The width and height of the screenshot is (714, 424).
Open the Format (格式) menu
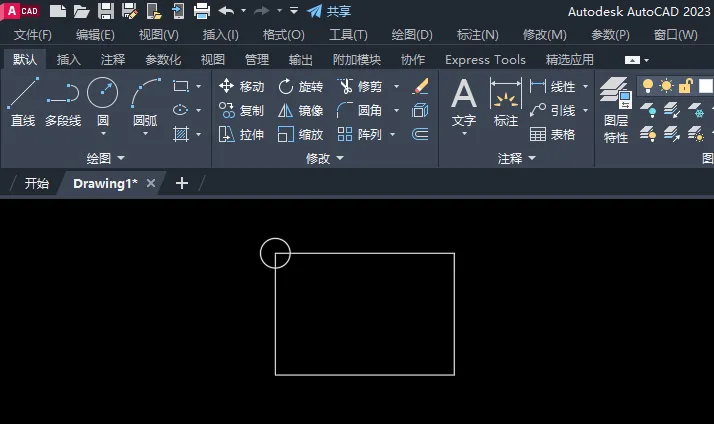[x=284, y=35]
